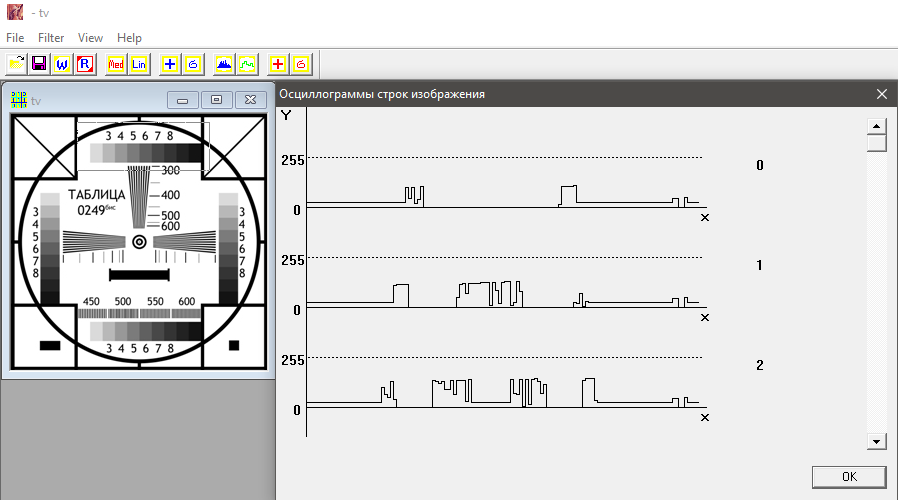This screenshot has width=898, height=500.
Task: Click the oscillogram scrollbar thumb
Action: click(x=876, y=143)
